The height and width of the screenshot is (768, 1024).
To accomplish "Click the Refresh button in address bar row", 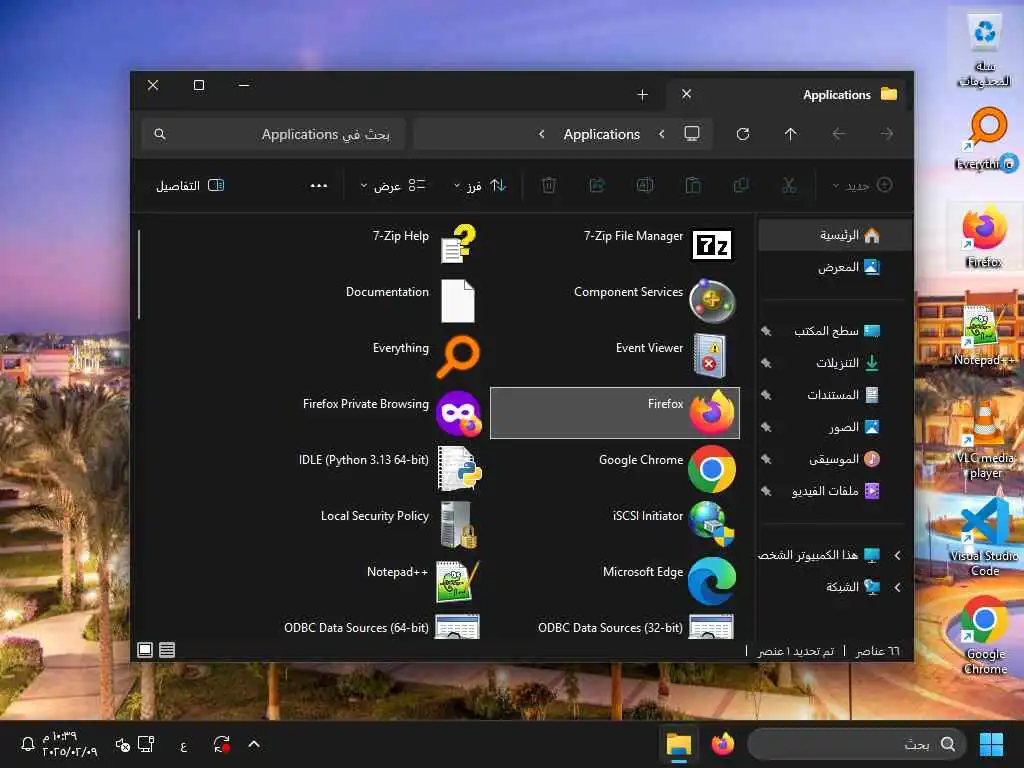I will (743, 134).
